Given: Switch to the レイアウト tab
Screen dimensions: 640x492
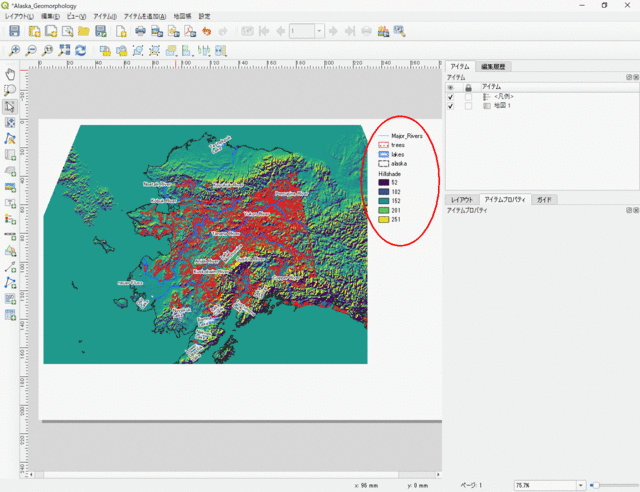Looking at the screenshot, I should coord(461,200).
